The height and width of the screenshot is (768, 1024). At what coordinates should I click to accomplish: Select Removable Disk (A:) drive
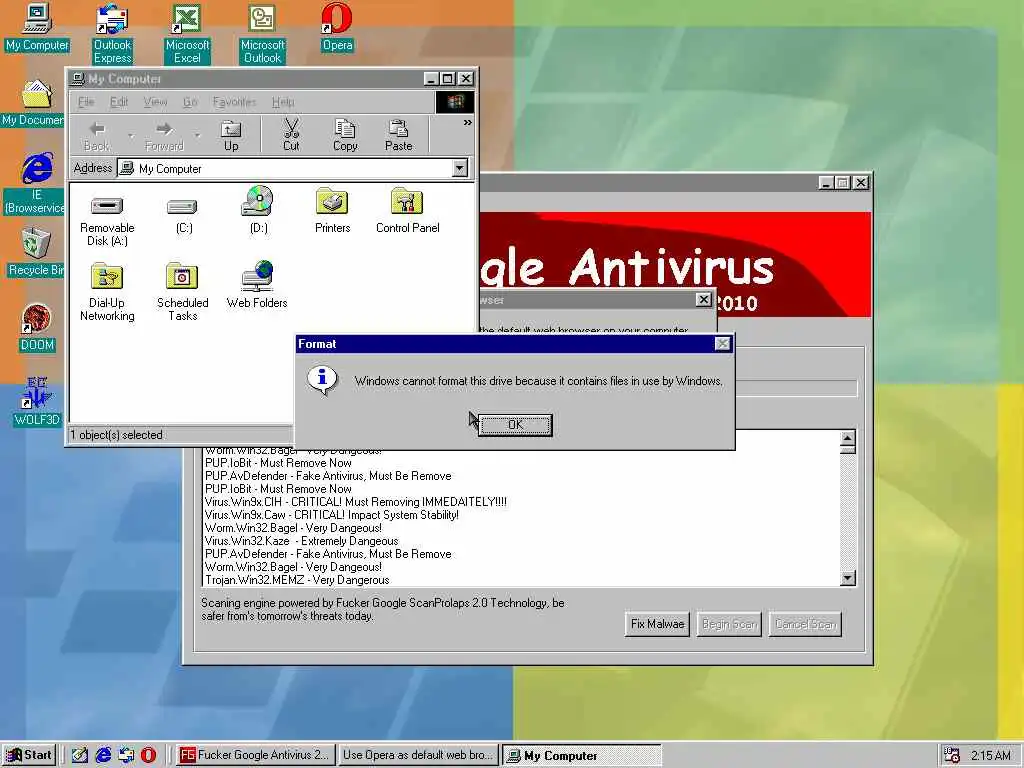[x=107, y=221]
